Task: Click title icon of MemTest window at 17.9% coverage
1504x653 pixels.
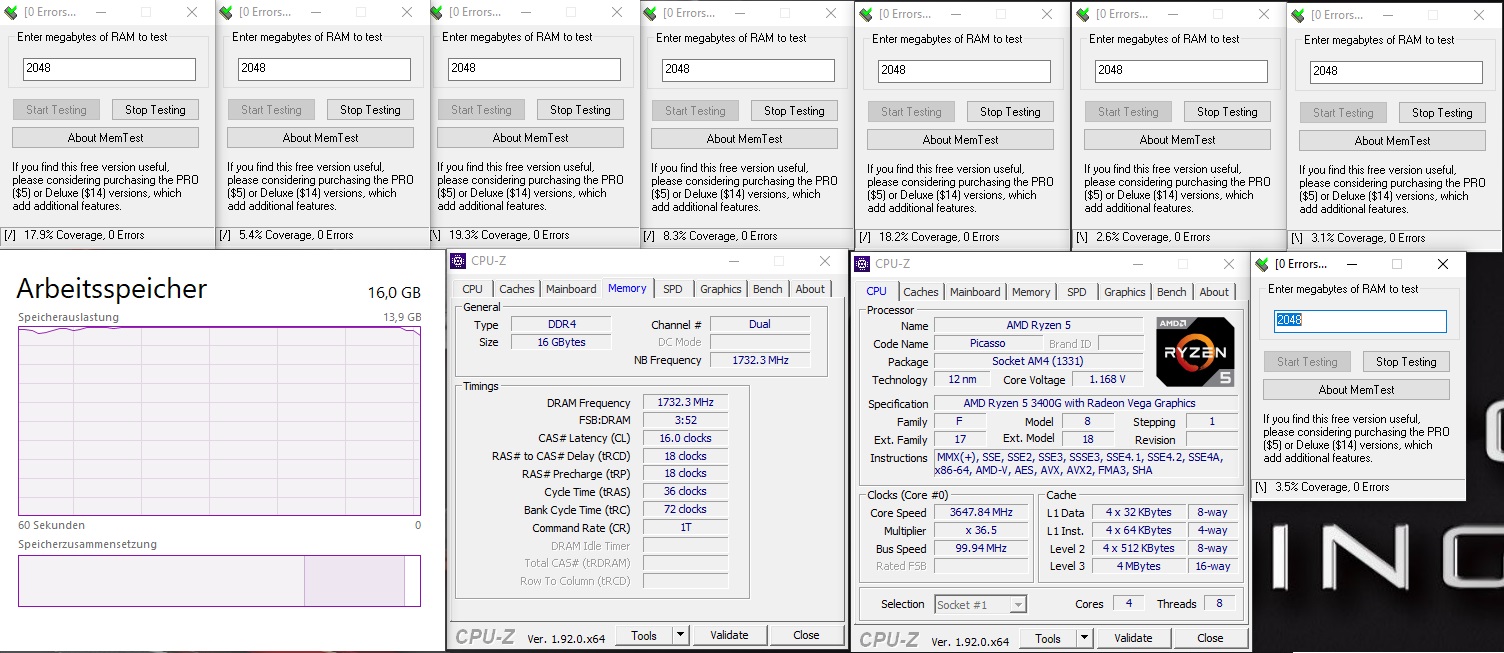Action: [11, 13]
